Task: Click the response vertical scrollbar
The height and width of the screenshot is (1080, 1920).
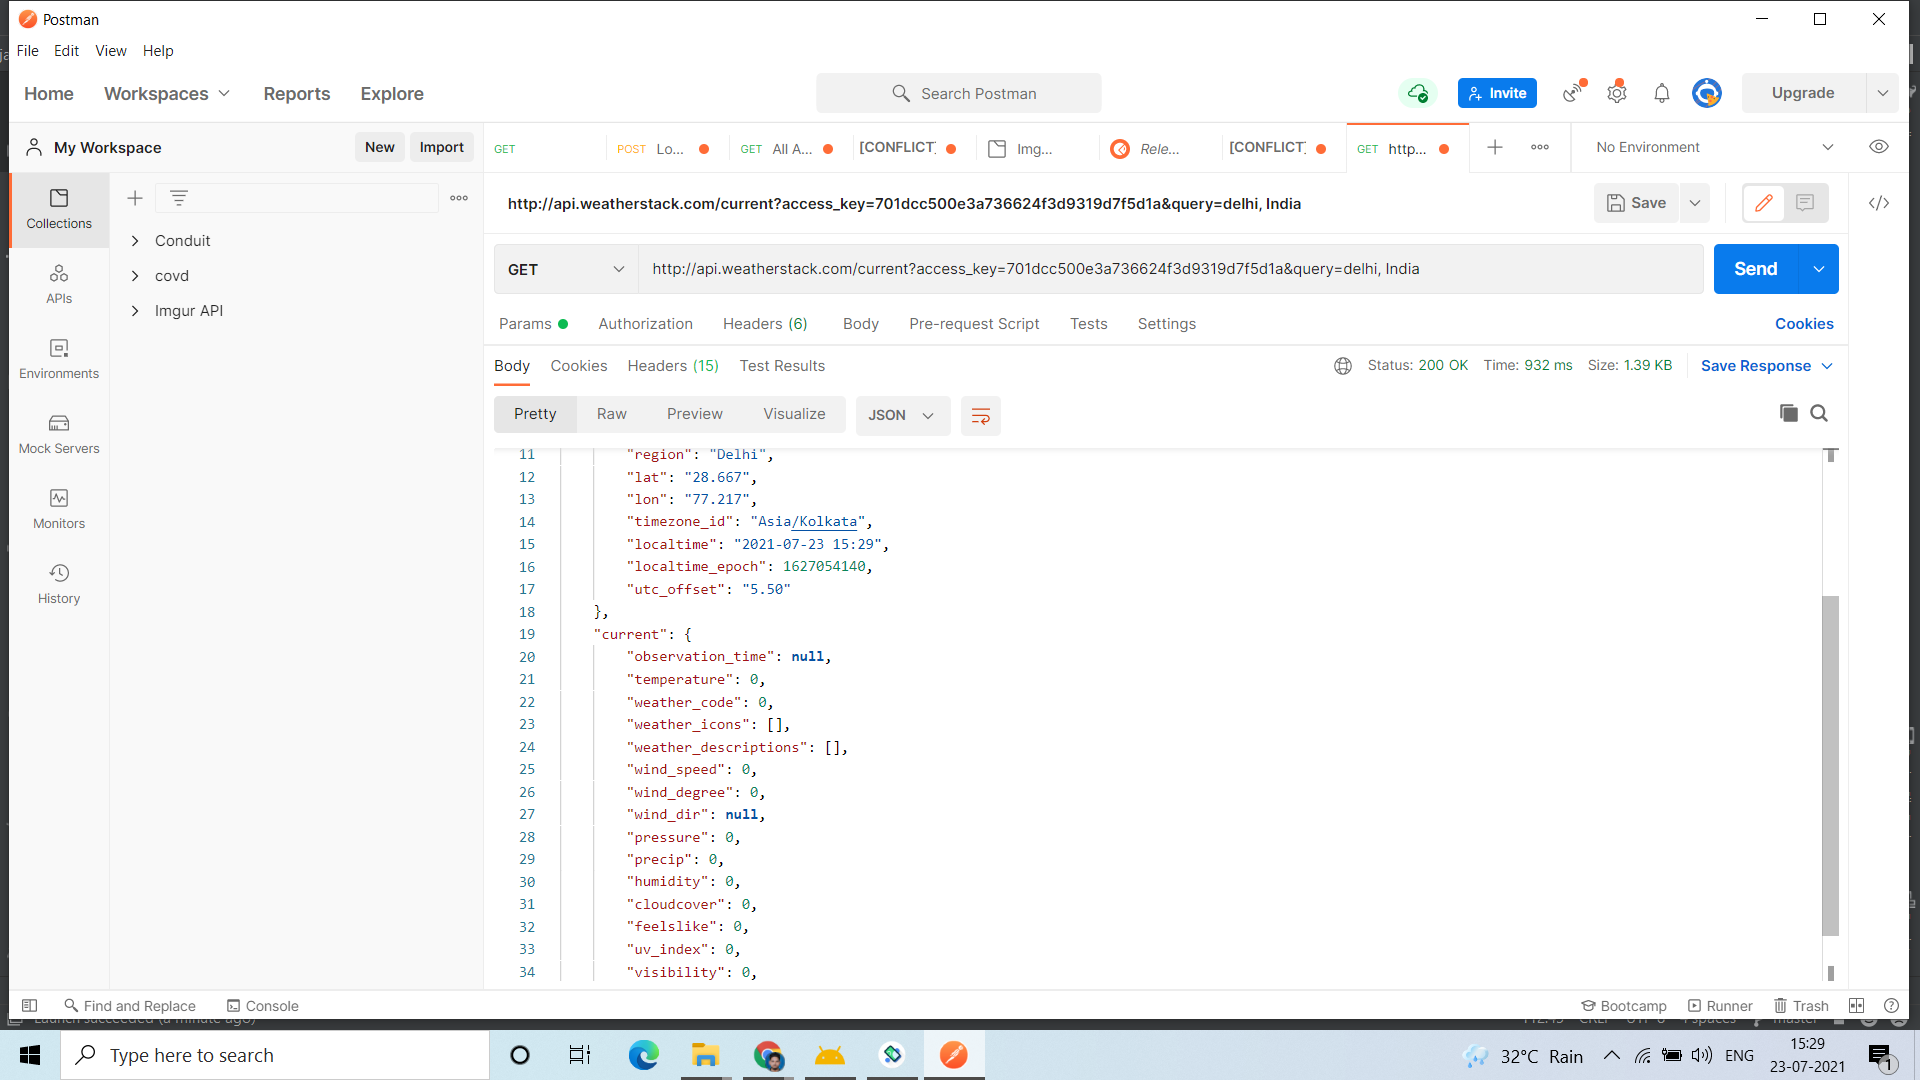Action: point(1830,765)
